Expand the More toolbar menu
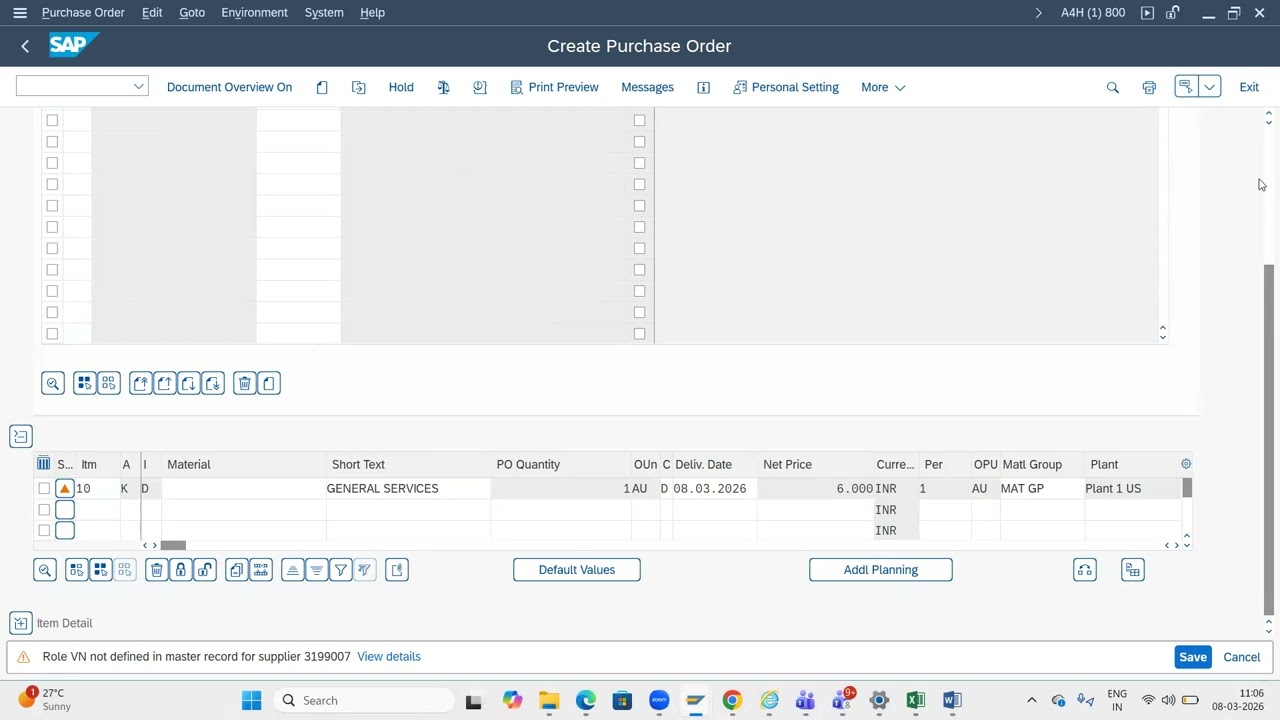This screenshot has width=1280, height=720. [x=883, y=87]
